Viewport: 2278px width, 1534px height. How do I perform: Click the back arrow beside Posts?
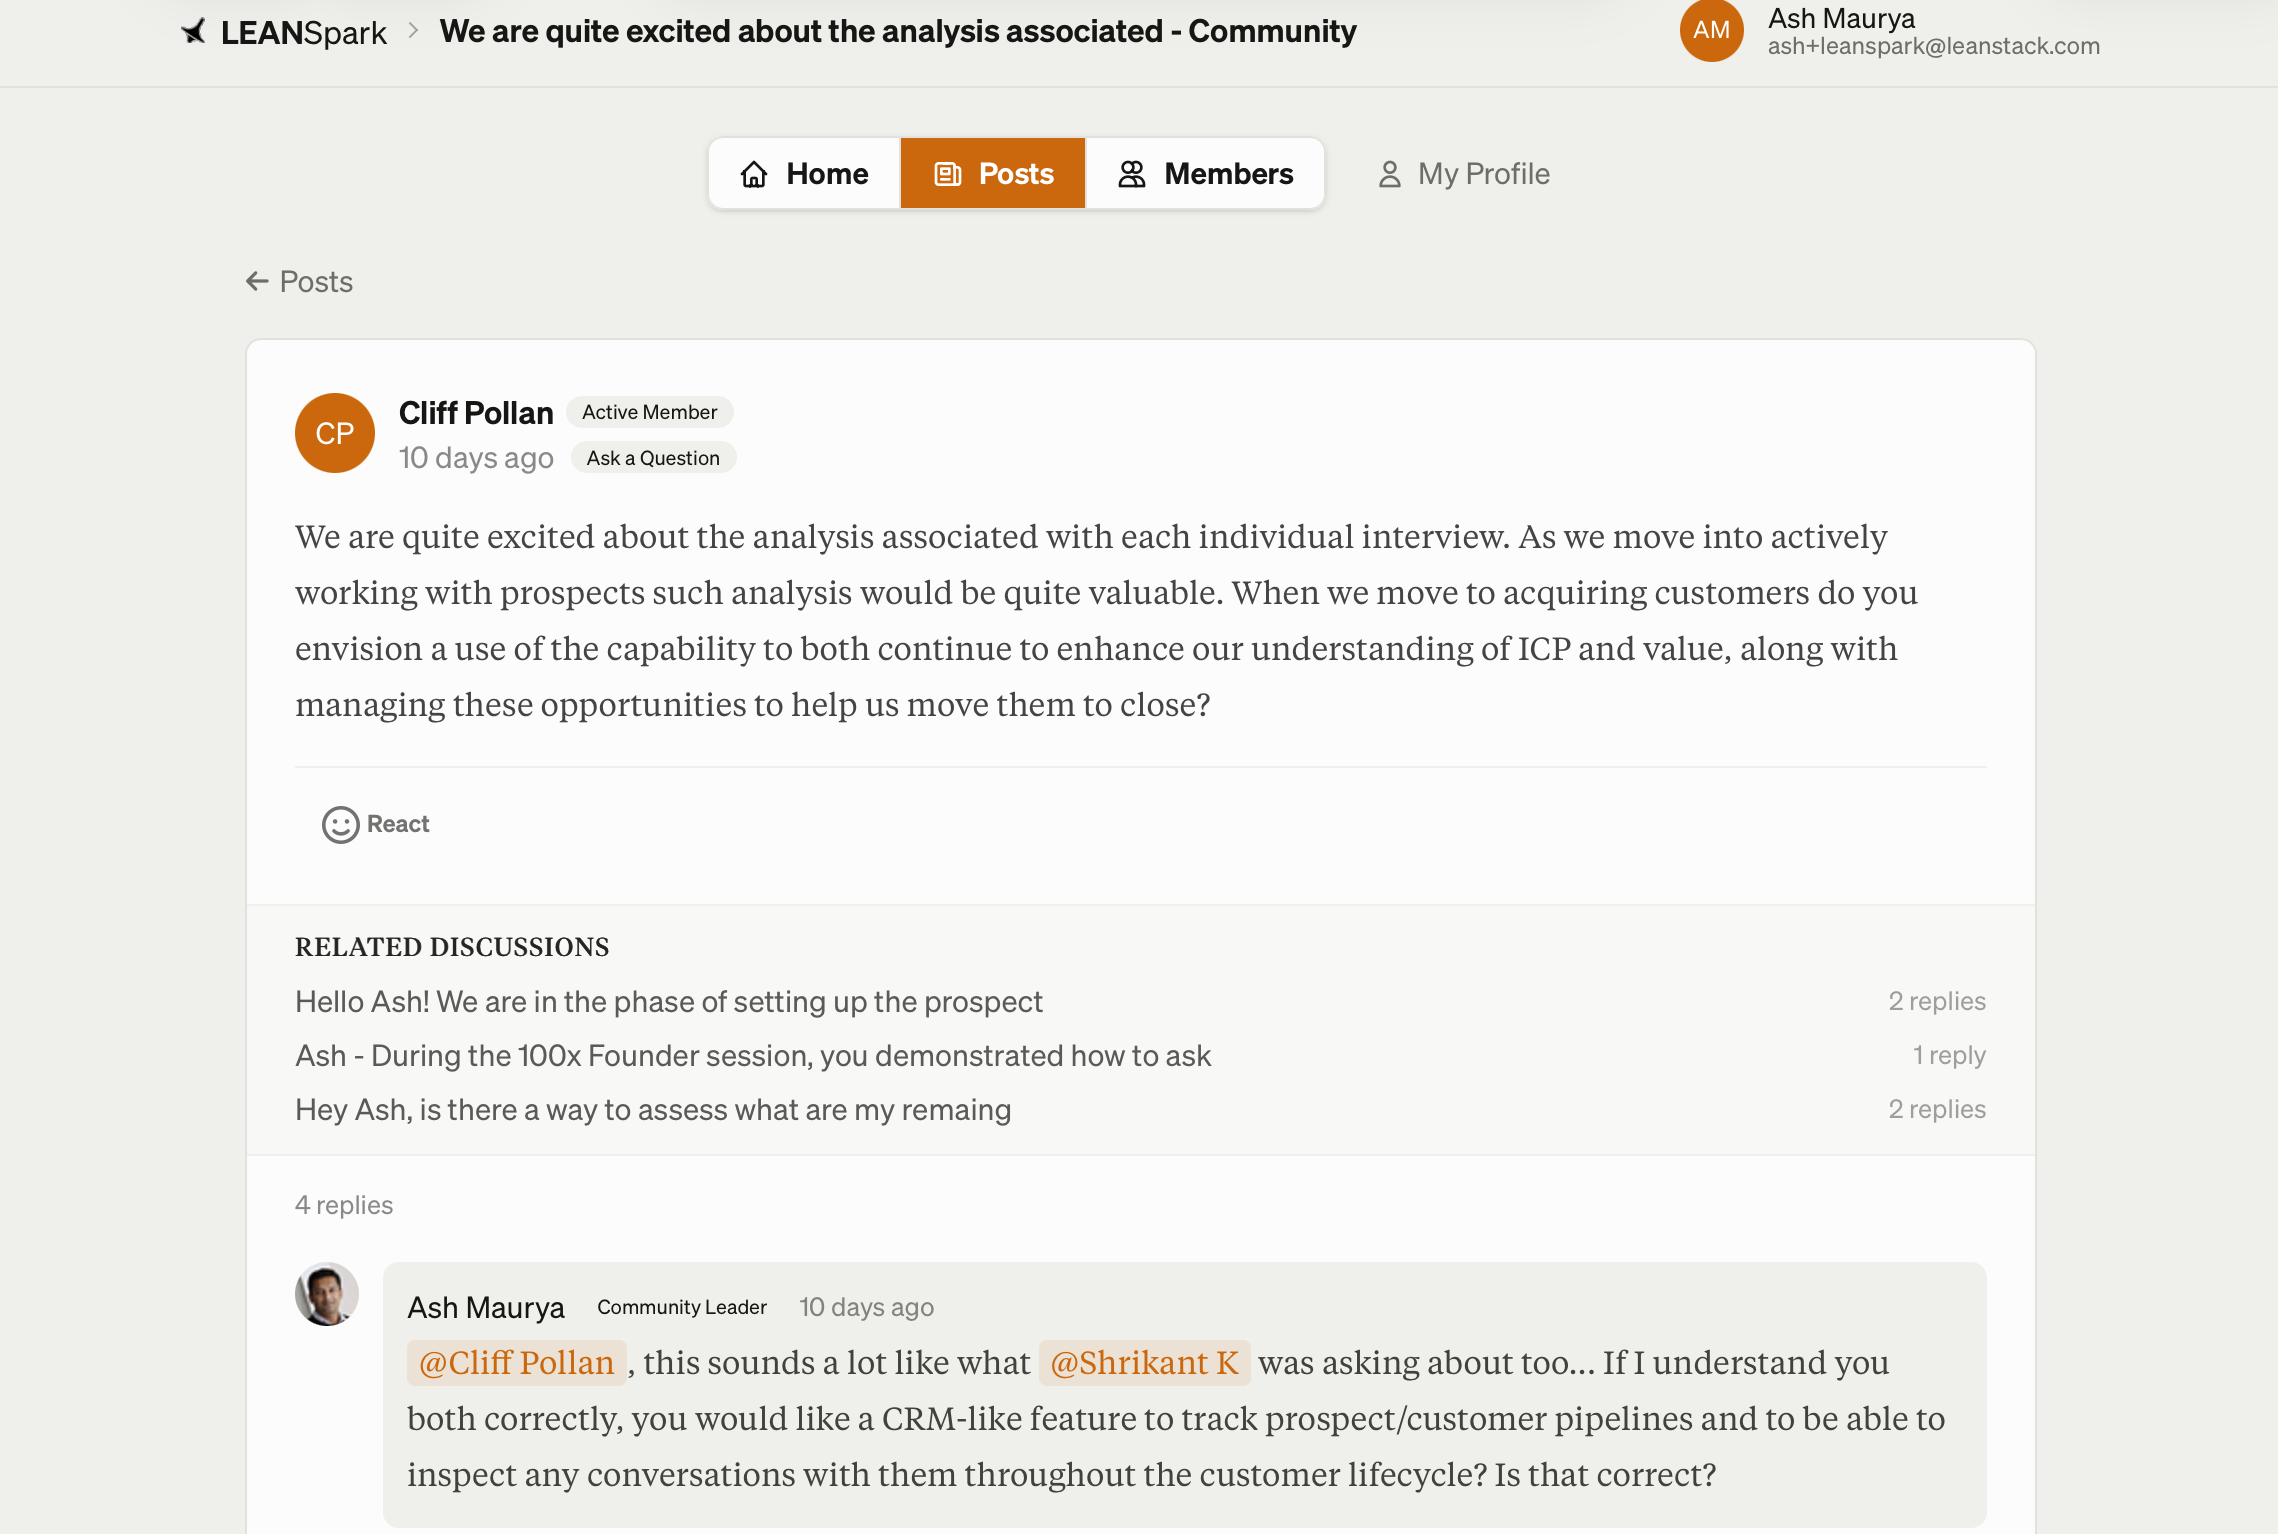(x=257, y=282)
